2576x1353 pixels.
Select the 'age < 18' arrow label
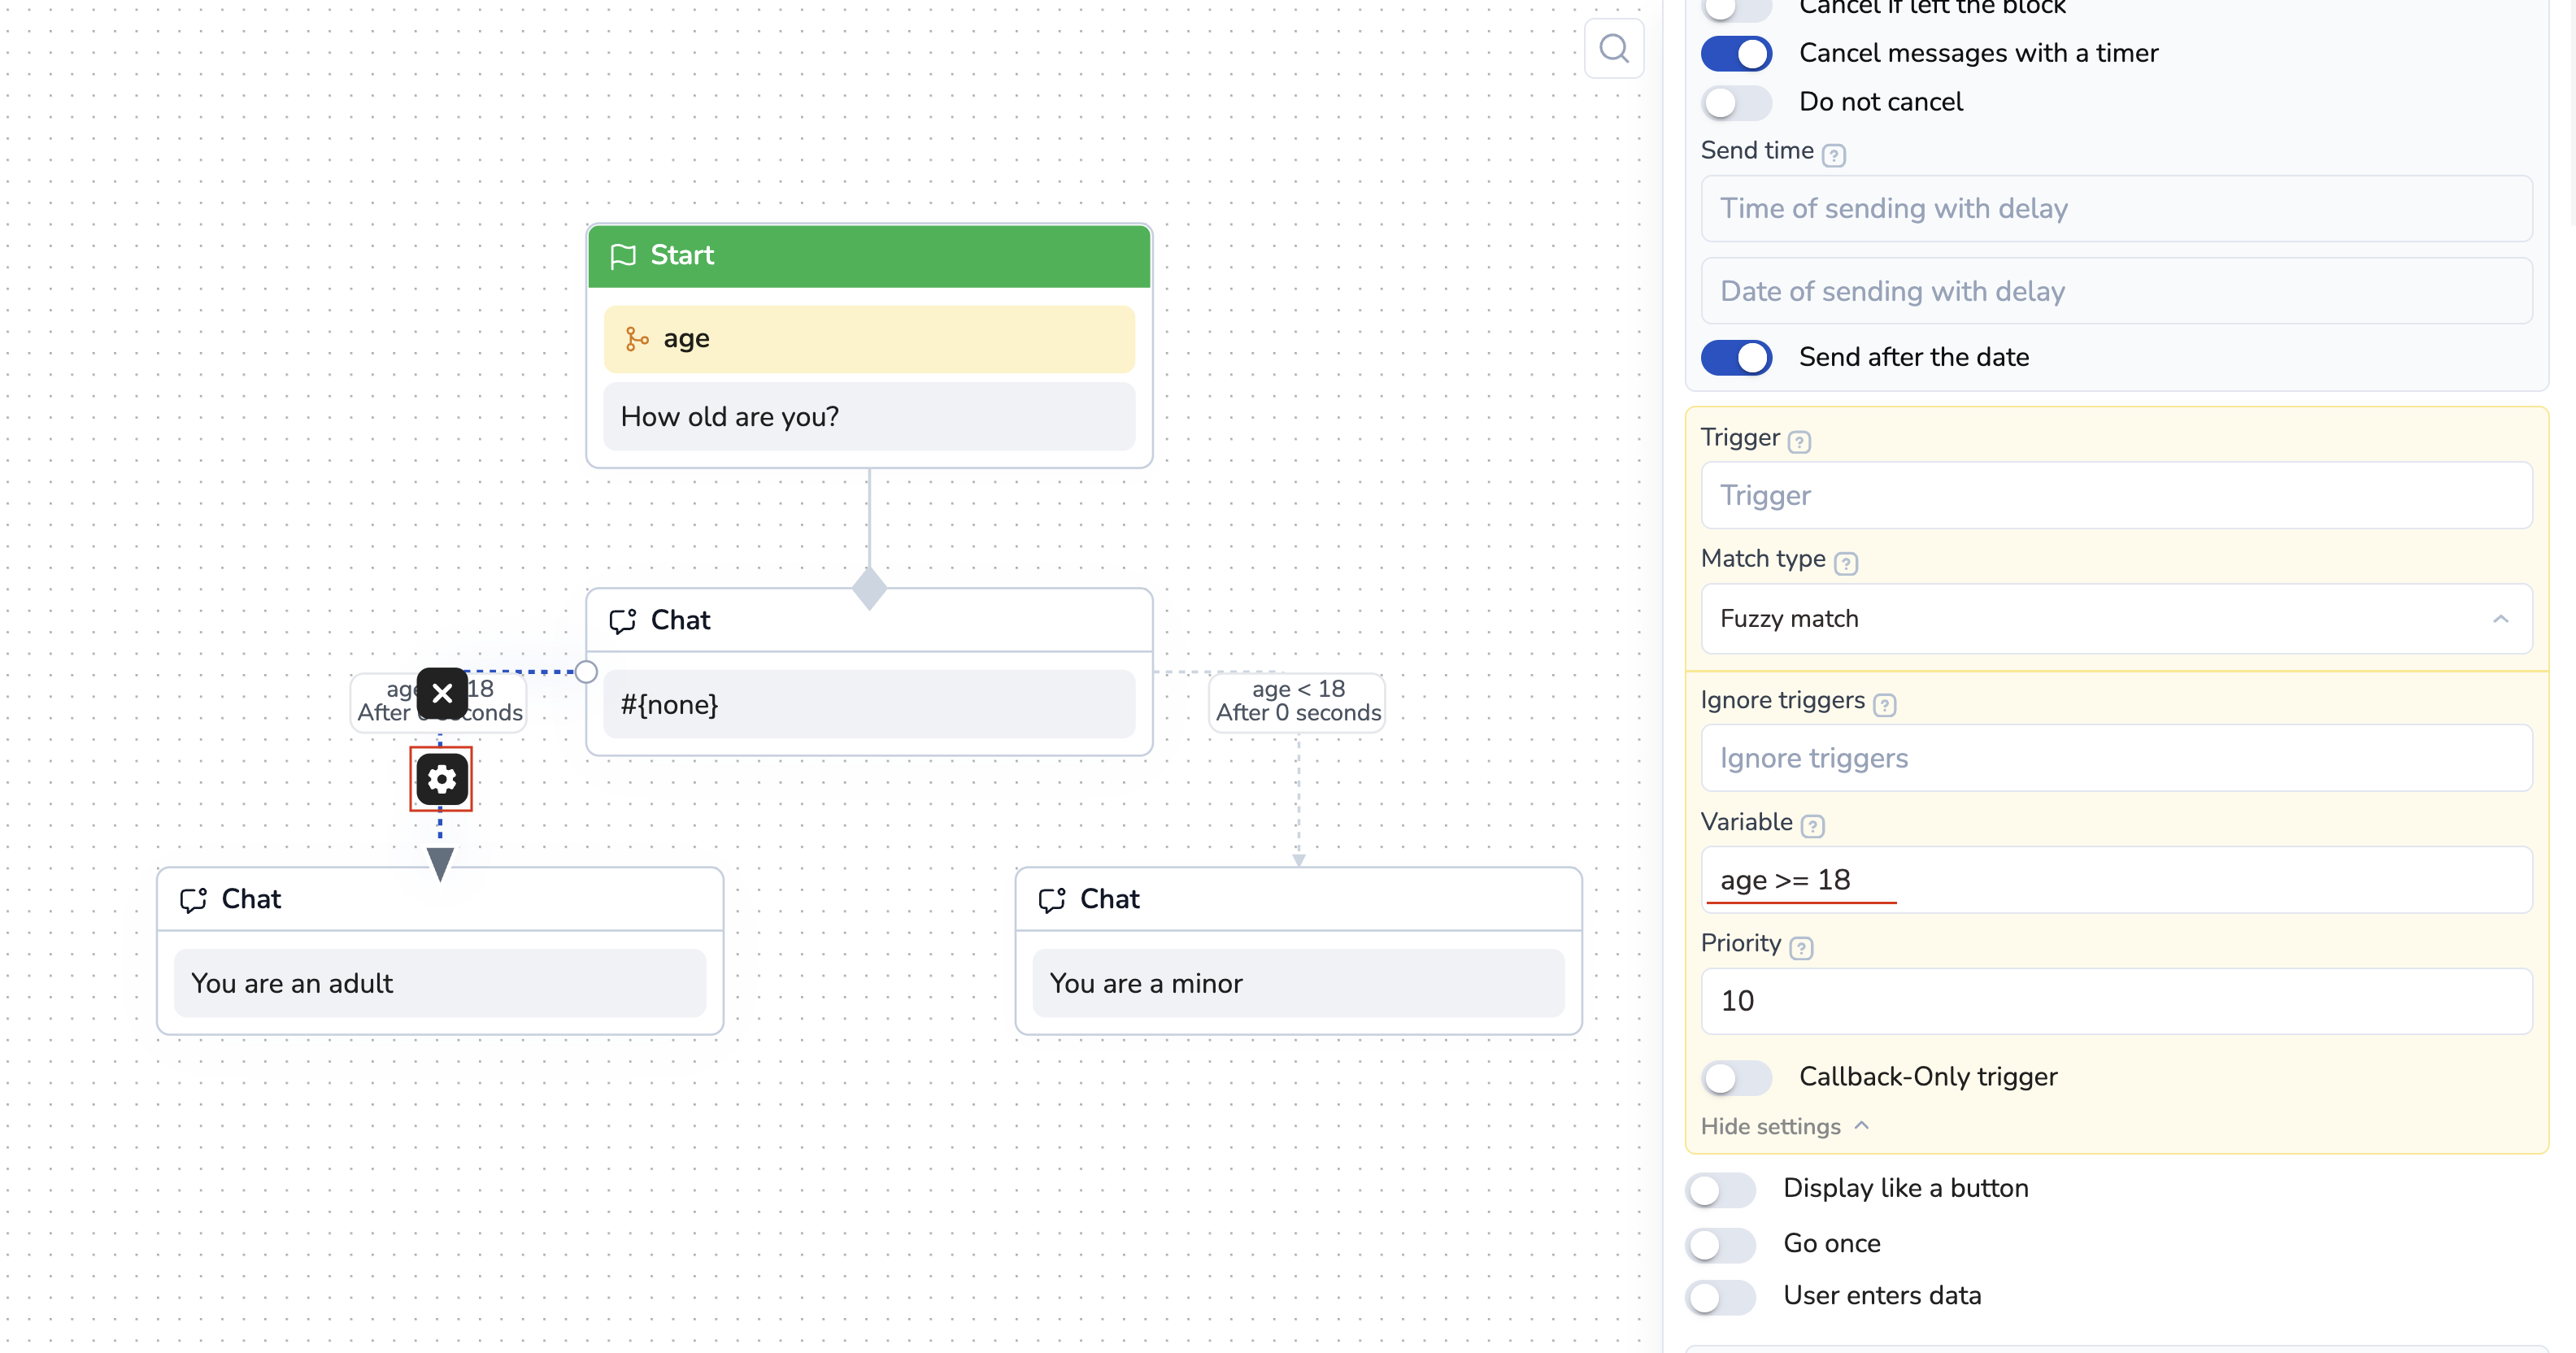(1297, 701)
